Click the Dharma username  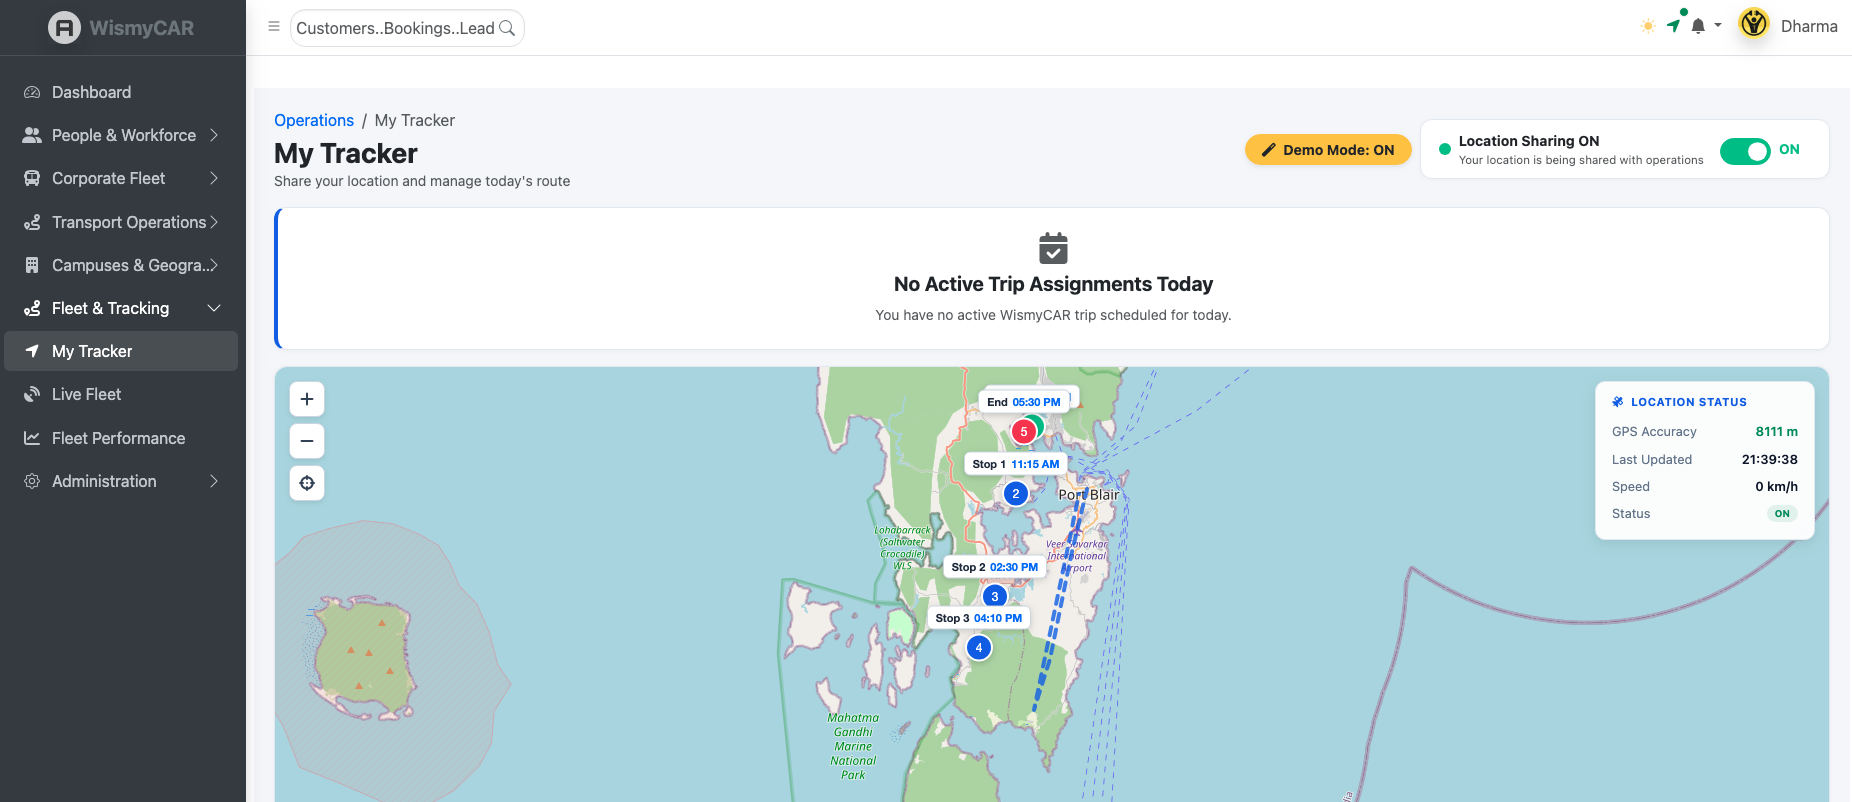coord(1809,26)
